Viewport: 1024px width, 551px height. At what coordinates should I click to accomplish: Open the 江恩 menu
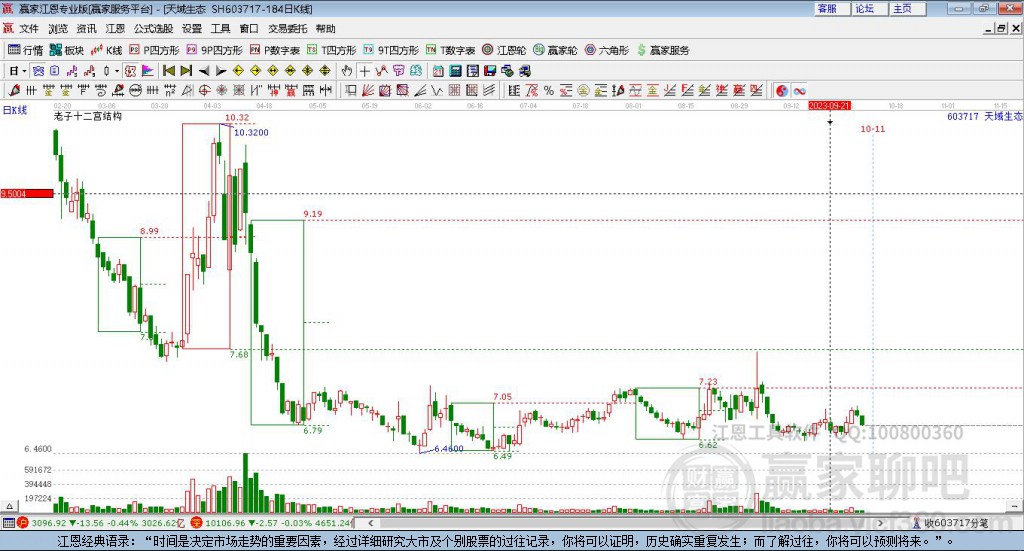click(115, 29)
